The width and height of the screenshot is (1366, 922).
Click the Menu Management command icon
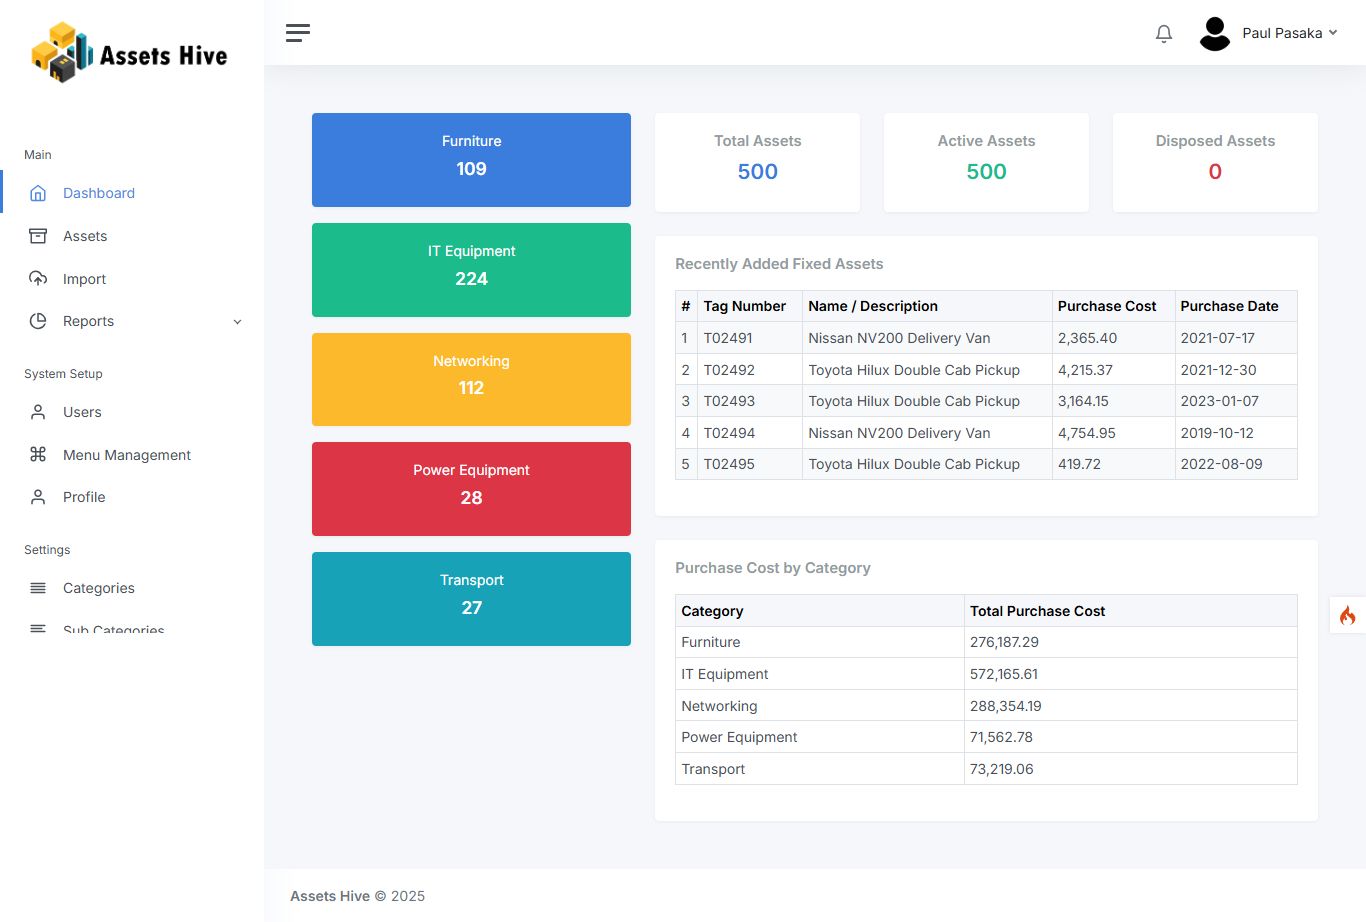click(x=38, y=455)
